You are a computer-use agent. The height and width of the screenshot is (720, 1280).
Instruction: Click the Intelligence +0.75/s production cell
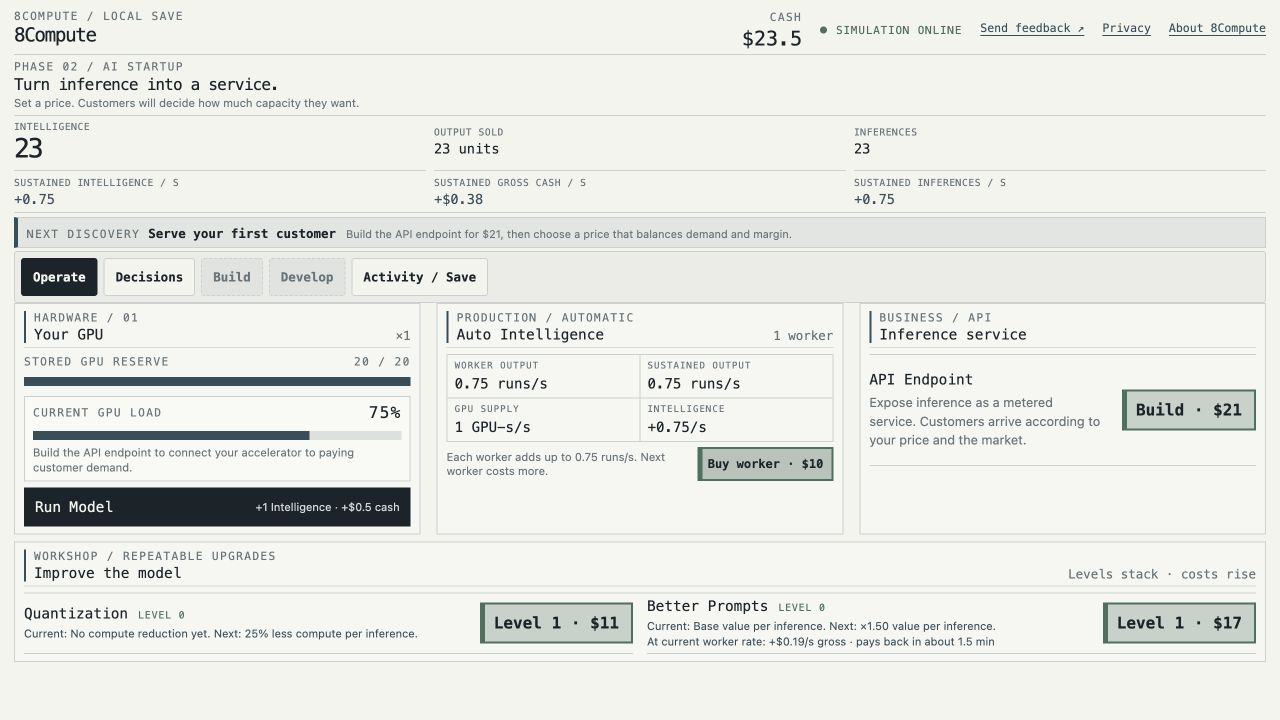pos(736,419)
